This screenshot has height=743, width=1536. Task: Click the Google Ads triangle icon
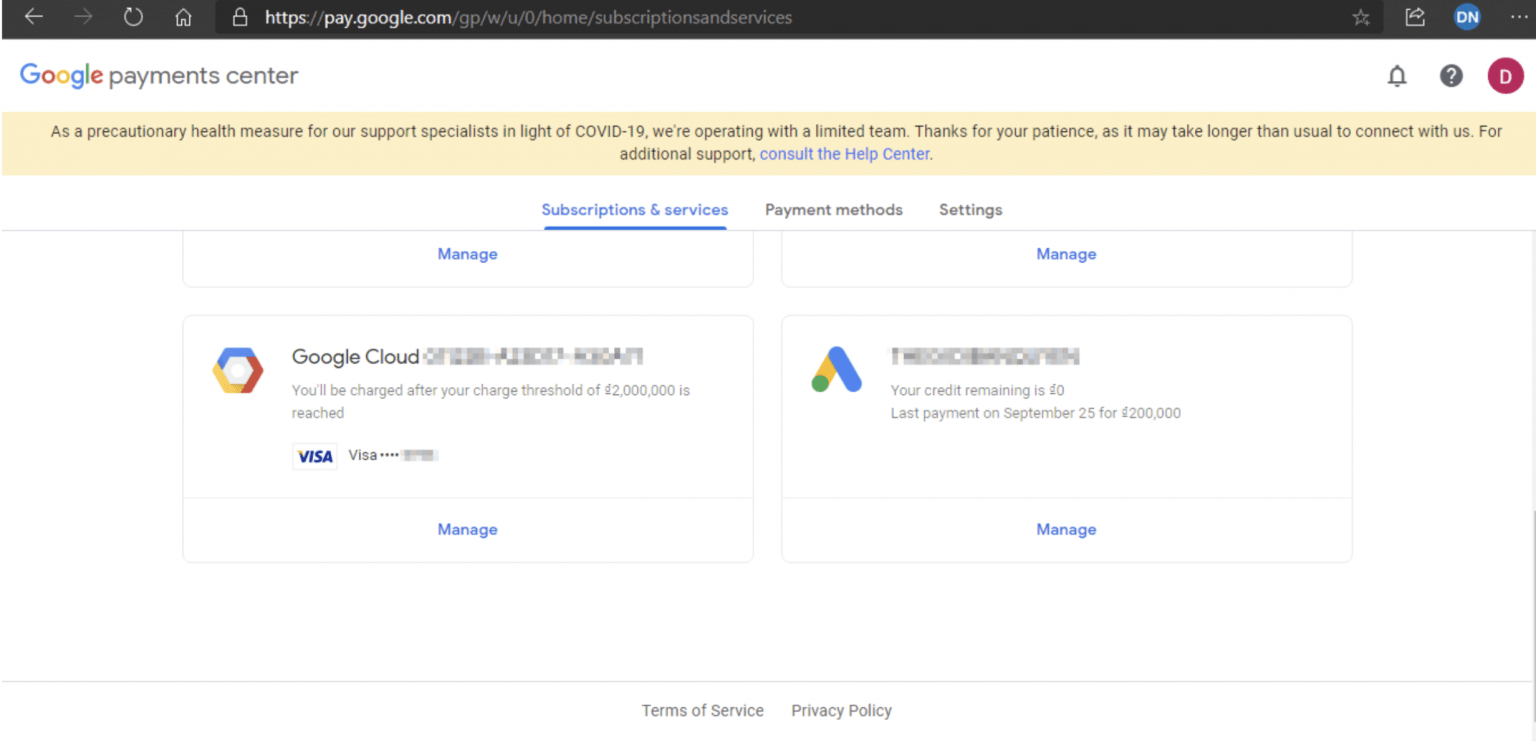(x=836, y=370)
